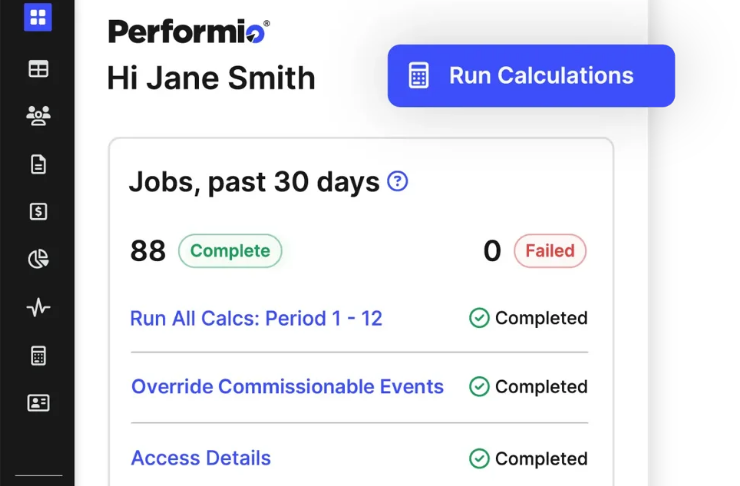Open the Access Details job link
Image resolution: width=740 pixels, height=486 pixels.
(201, 458)
